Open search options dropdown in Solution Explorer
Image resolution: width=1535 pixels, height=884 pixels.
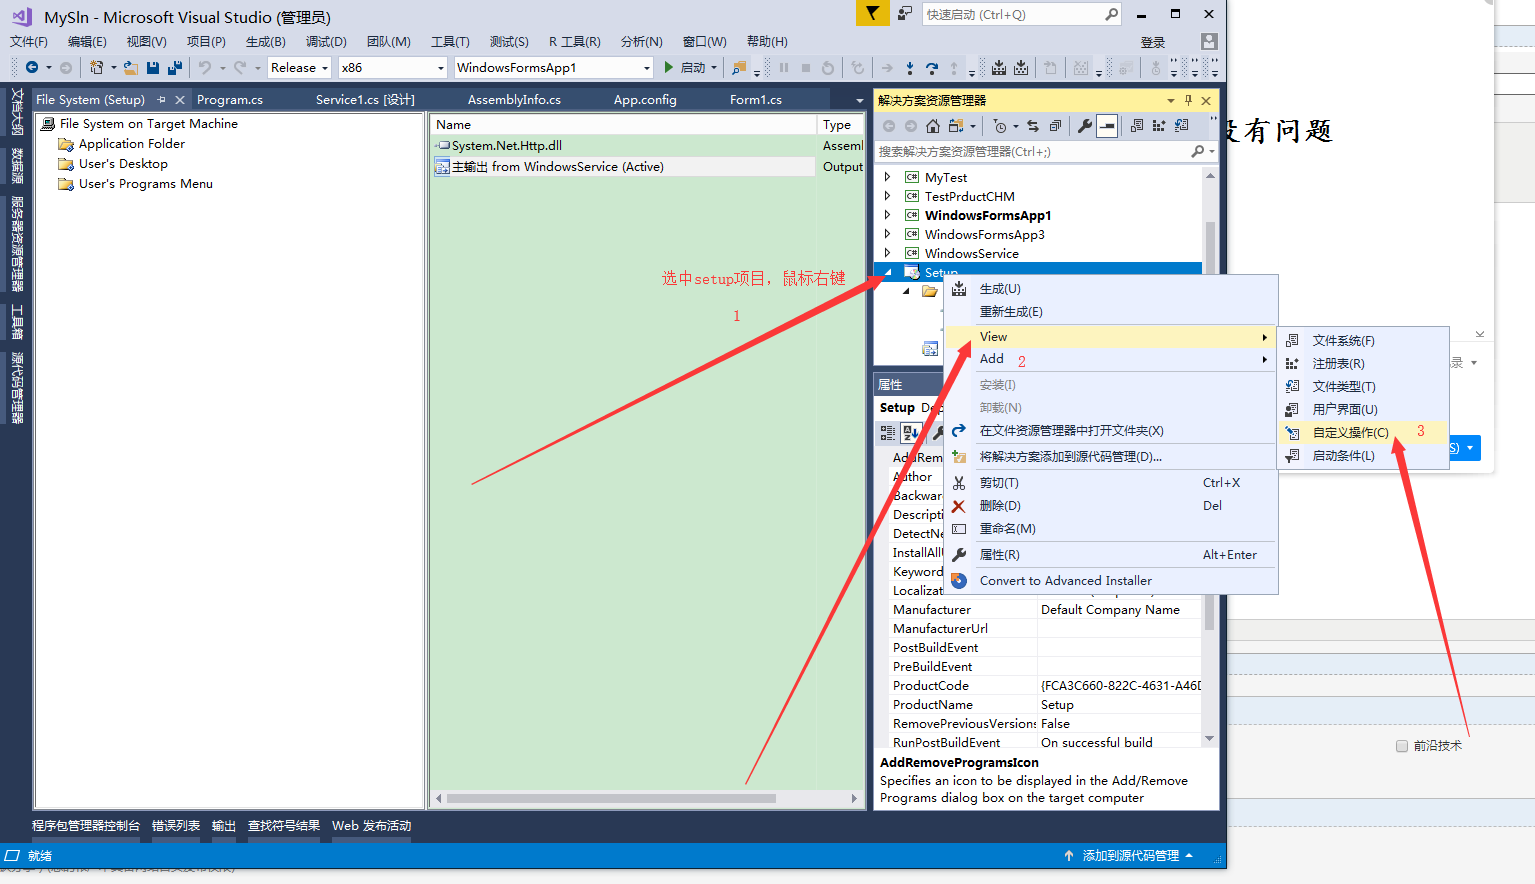(1212, 152)
